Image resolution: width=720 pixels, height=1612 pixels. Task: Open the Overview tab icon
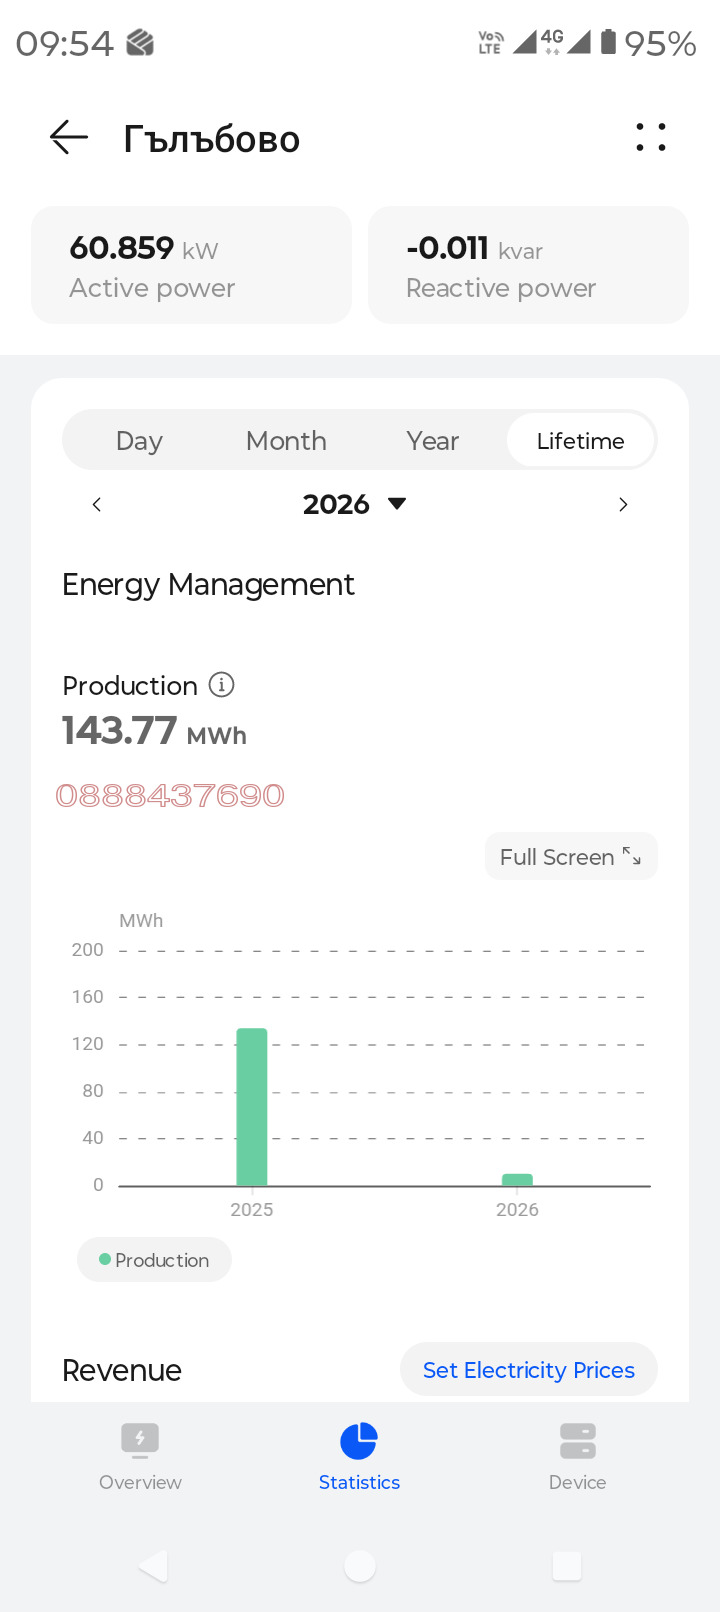click(140, 1440)
